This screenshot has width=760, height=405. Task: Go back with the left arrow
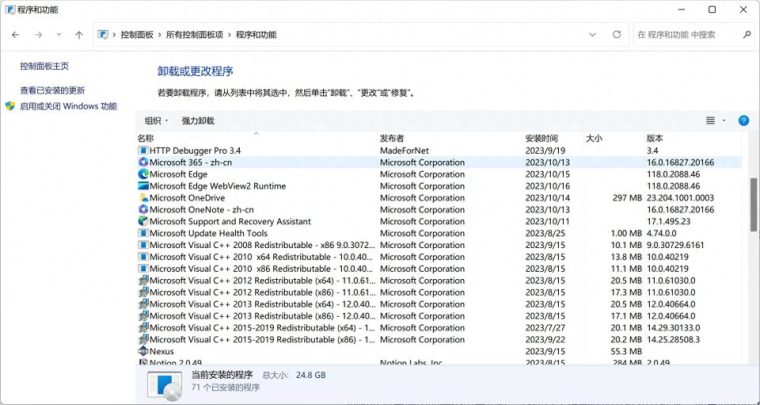[15, 35]
